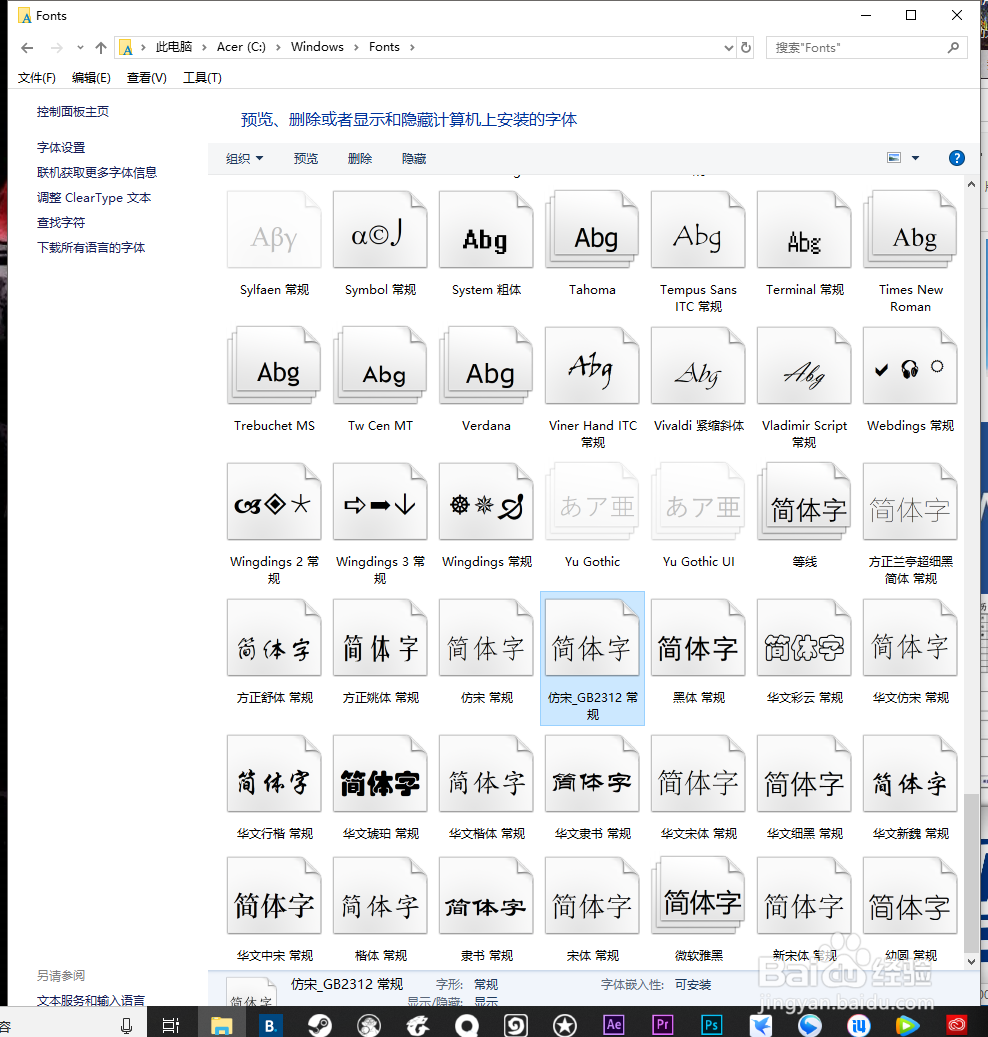Go up one folder level

point(101,48)
